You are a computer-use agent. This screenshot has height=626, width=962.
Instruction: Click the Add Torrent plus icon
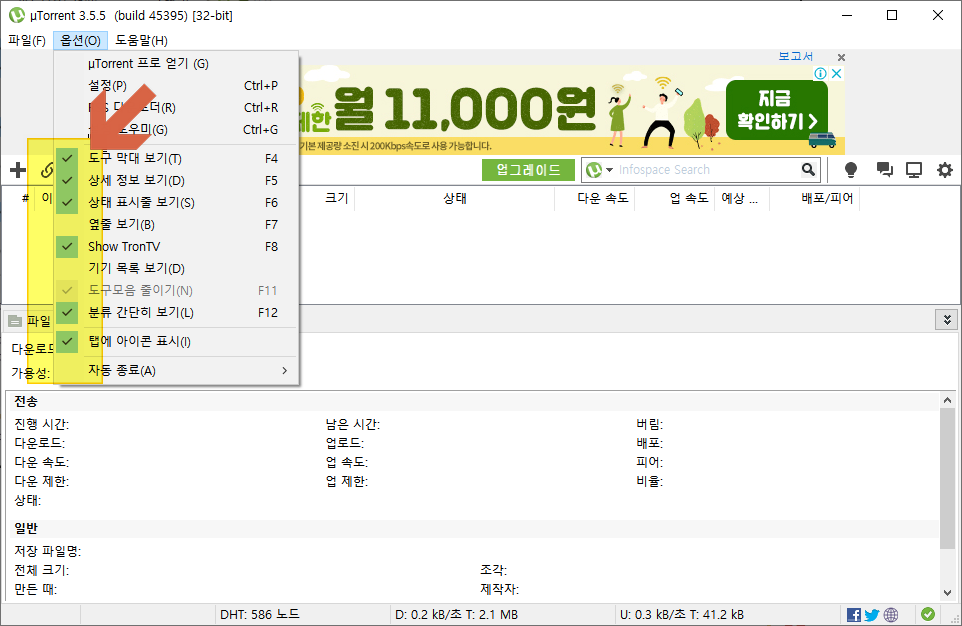18,170
